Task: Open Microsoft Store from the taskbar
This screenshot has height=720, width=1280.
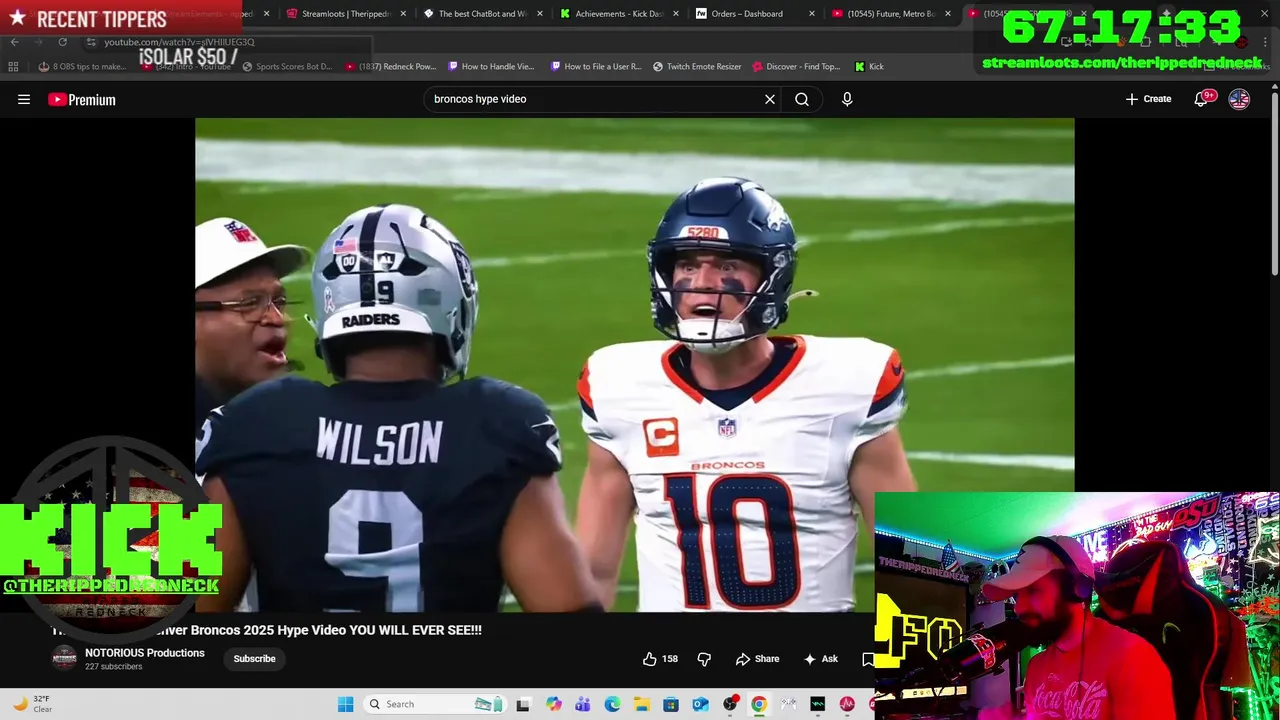Action: (671, 704)
